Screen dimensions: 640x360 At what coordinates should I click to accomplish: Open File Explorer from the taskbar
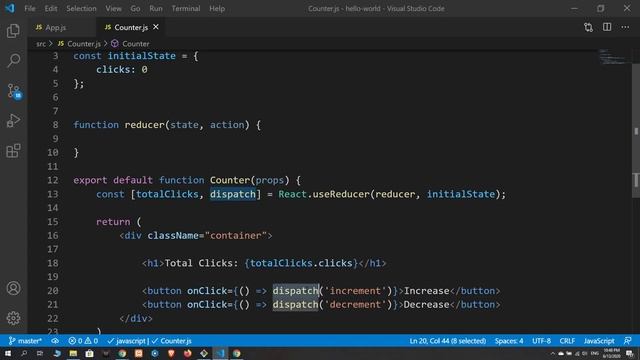coord(73,353)
